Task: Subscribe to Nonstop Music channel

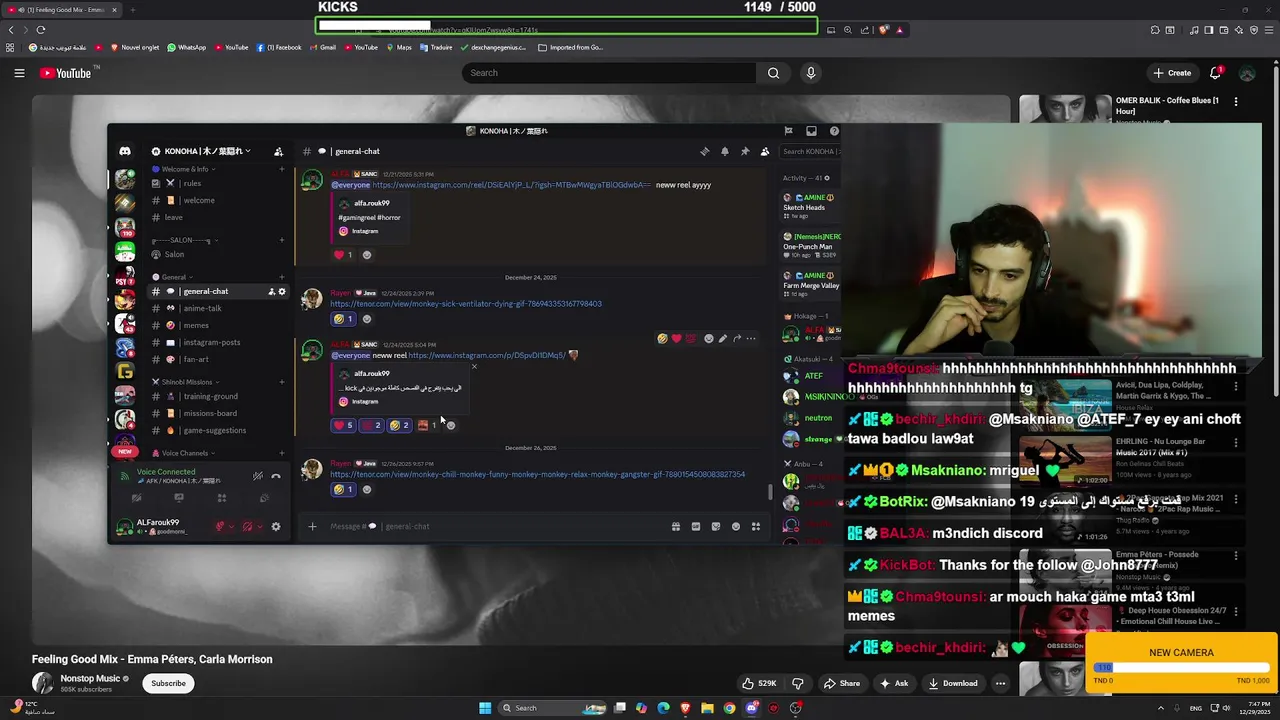Action: point(168,683)
